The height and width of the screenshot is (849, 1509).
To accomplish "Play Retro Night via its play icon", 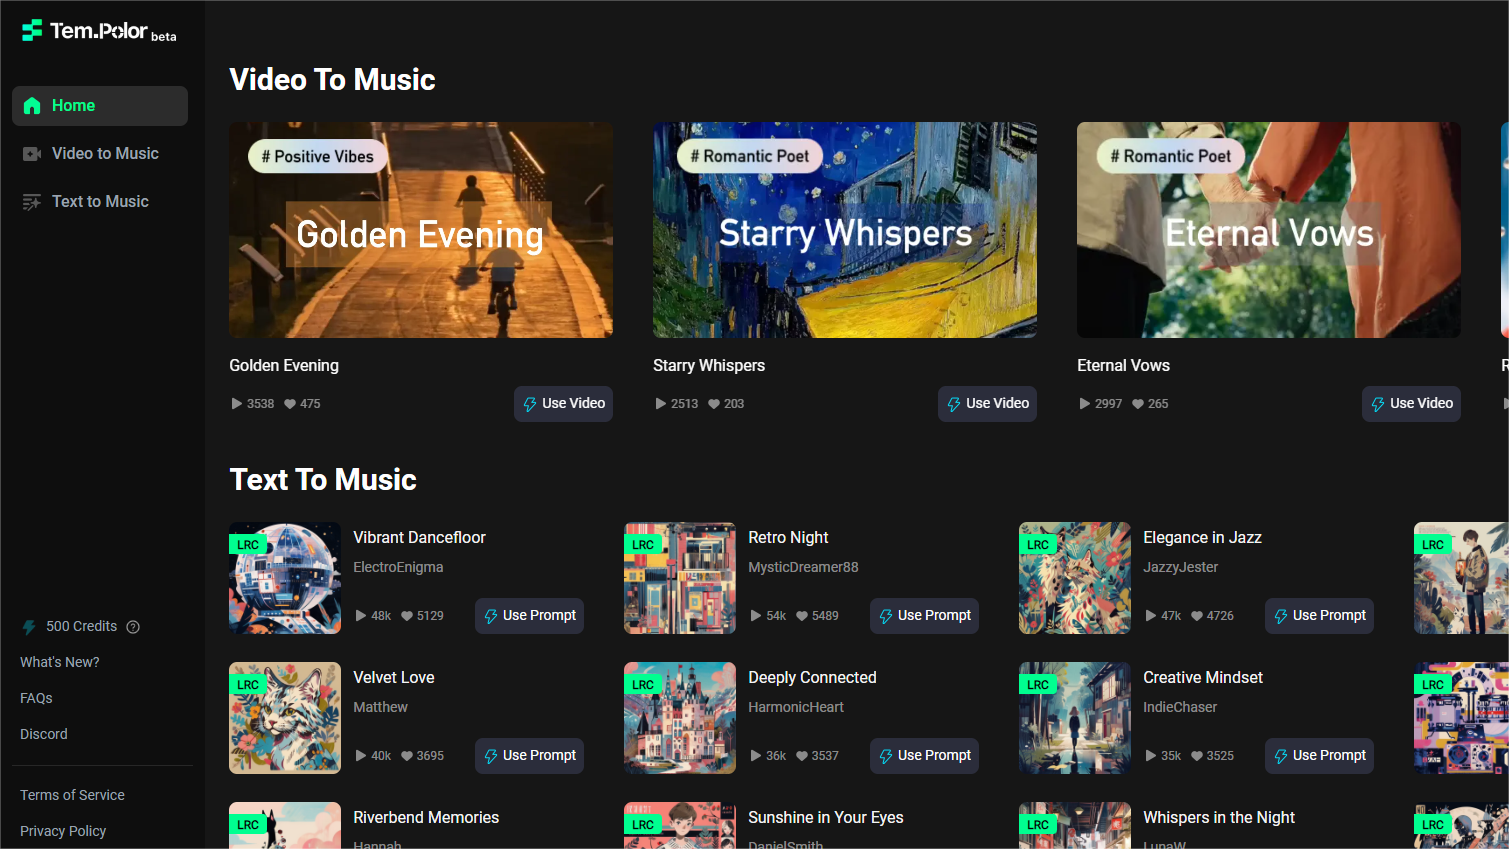I will [x=756, y=616].
